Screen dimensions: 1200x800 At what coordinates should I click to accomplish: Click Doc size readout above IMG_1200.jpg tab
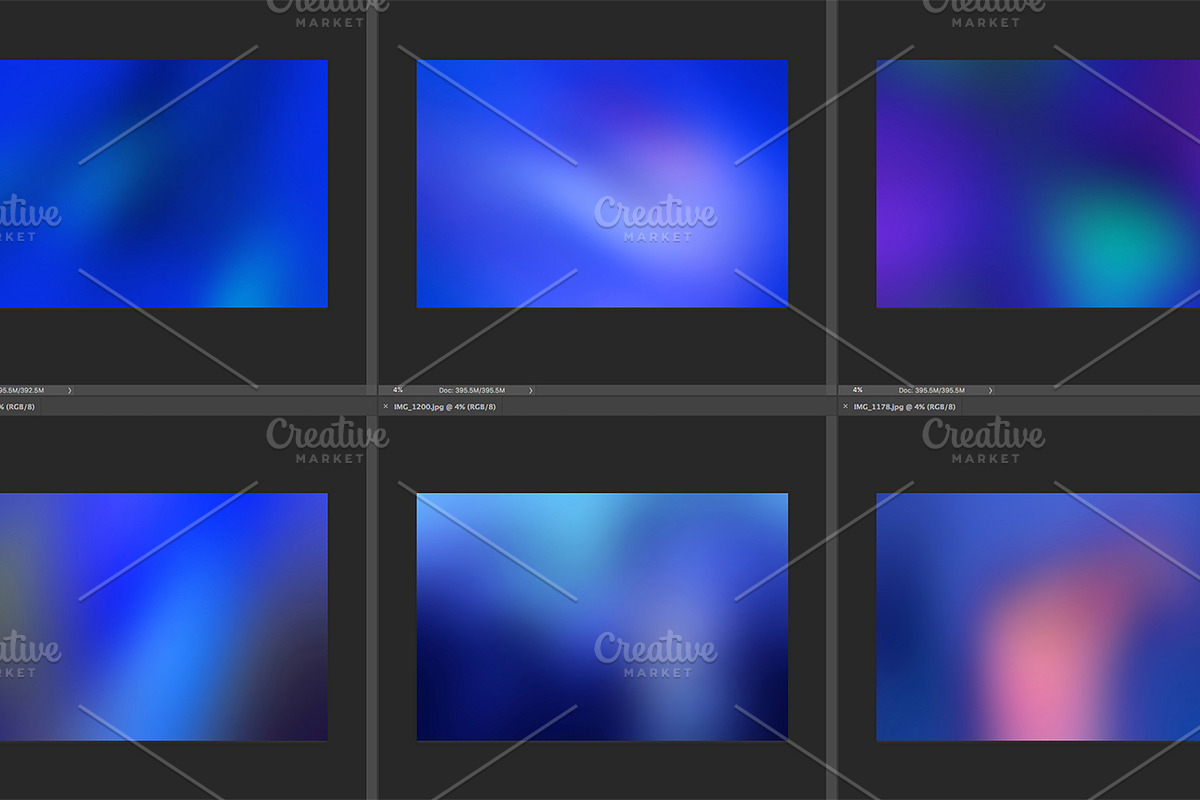click(472, 390)
